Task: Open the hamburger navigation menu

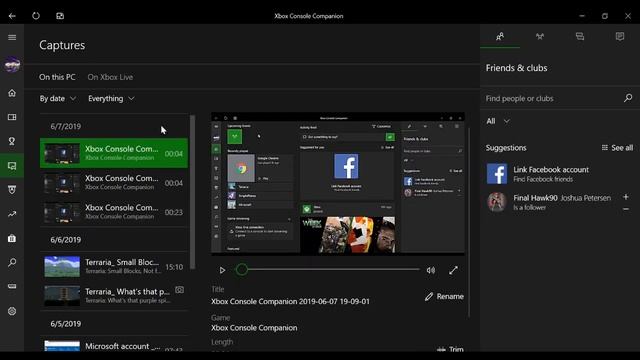Action: (x=12, y=38)
